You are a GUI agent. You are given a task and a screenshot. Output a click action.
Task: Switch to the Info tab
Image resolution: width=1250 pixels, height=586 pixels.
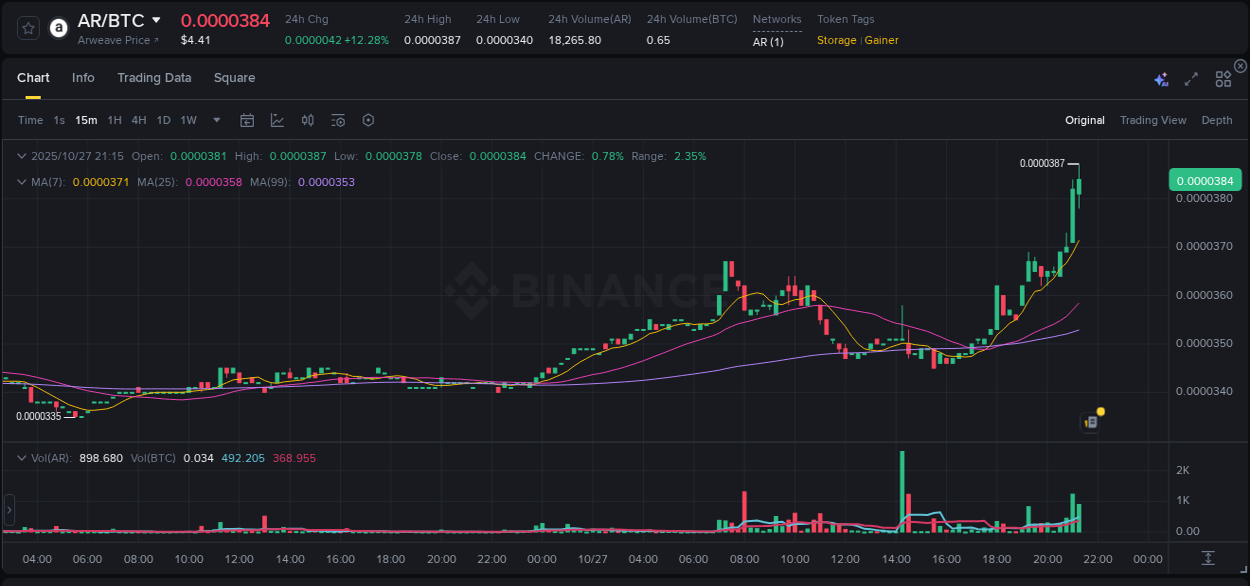coord(83,78)
